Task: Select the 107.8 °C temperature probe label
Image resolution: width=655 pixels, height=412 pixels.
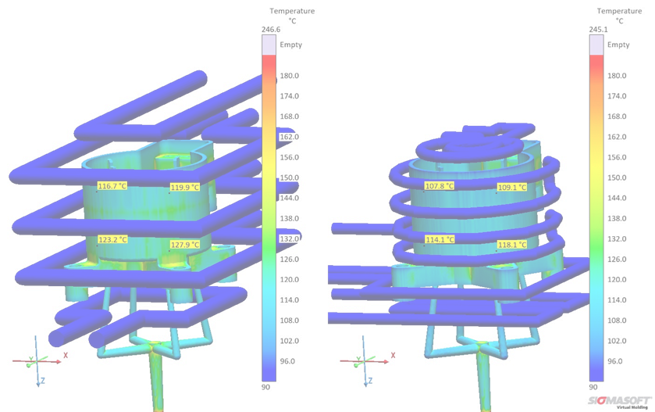Action: (439, 186)
